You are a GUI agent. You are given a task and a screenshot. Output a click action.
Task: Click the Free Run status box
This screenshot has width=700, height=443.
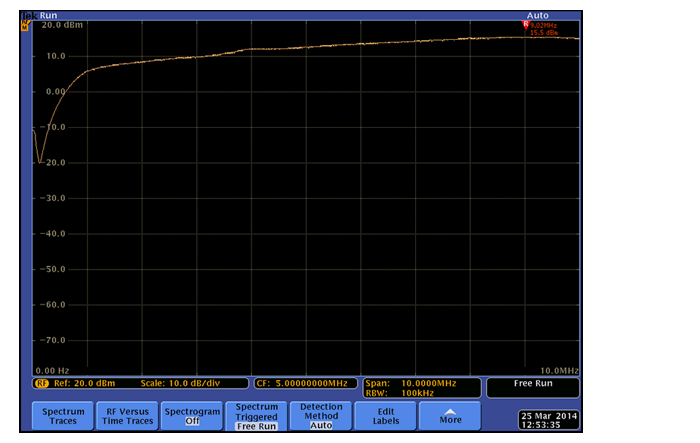[533, 388]
